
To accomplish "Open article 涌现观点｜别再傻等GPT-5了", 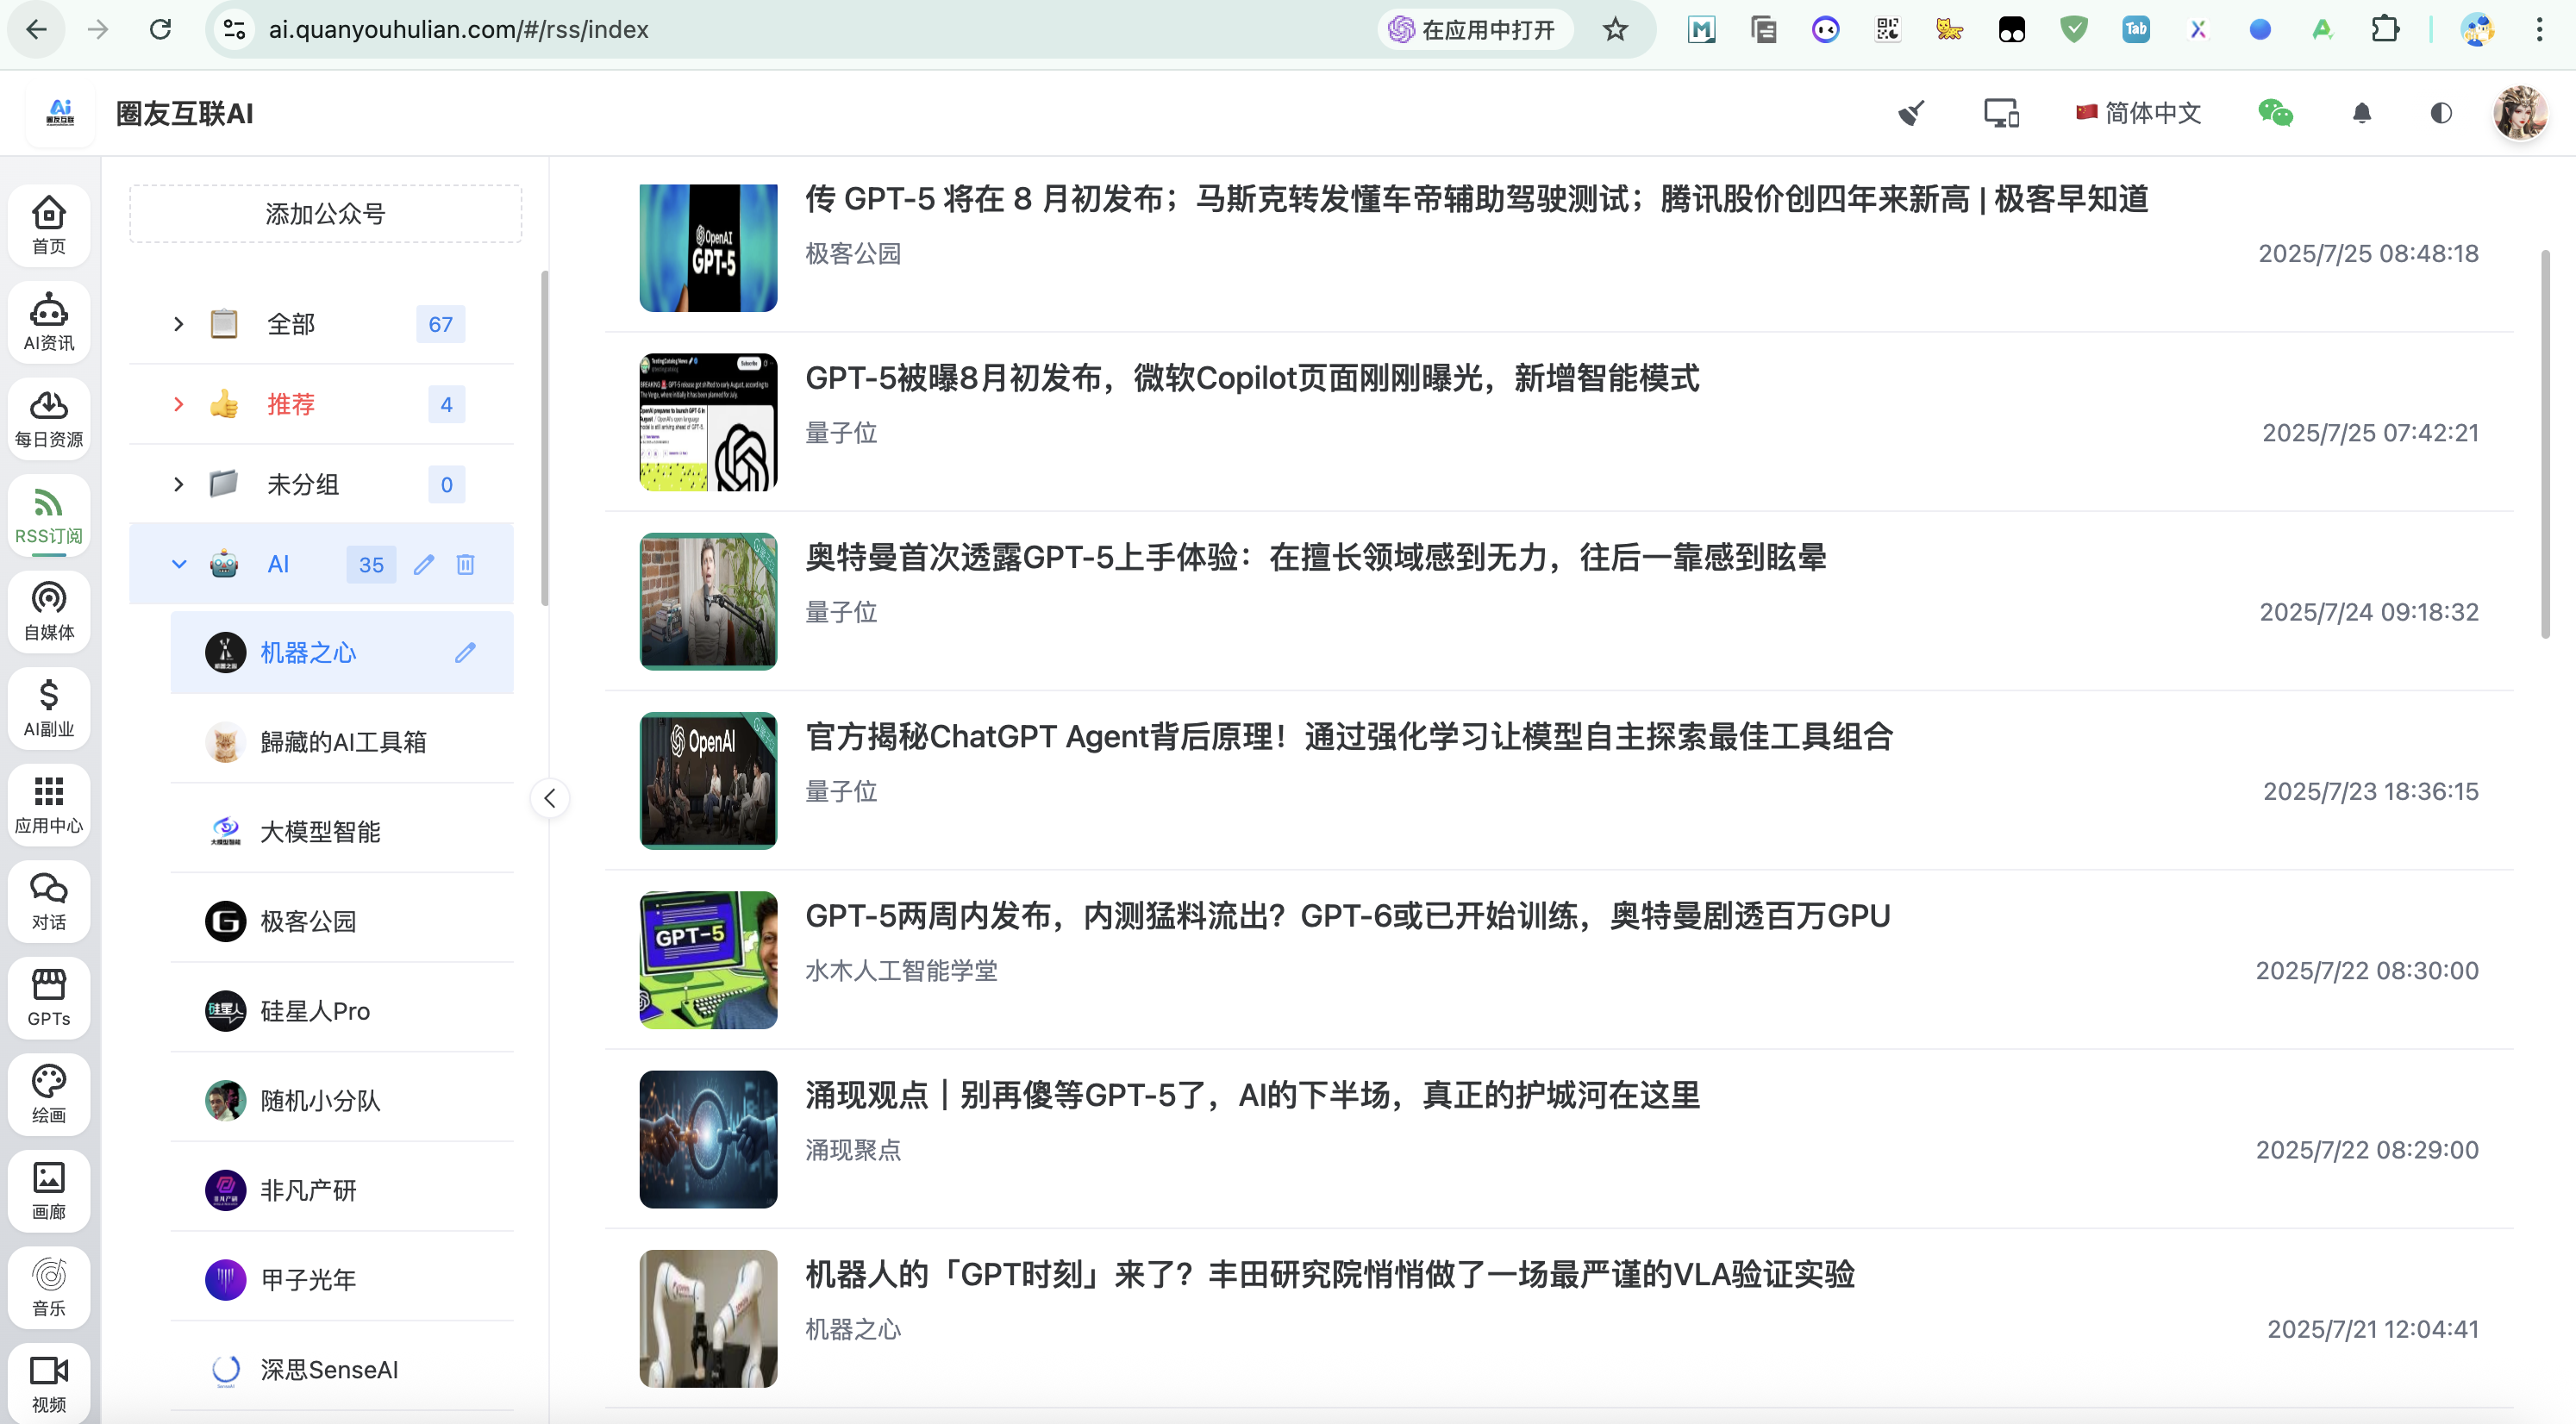I will pyautogui.click(x=1253, y=1095).
